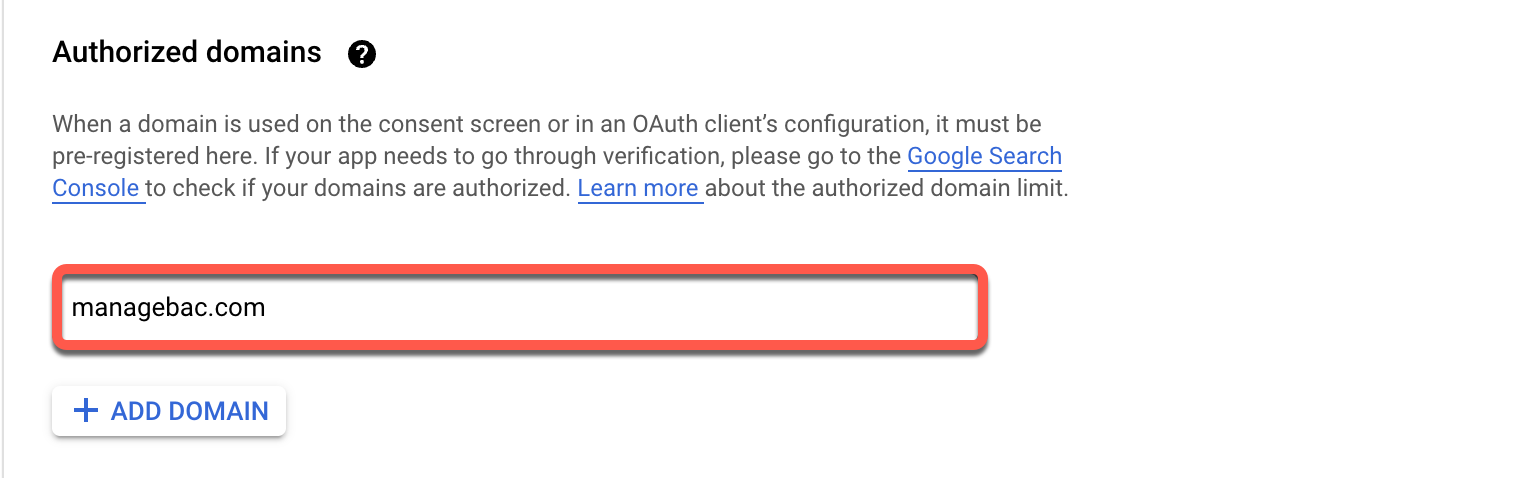Screen dimensions: 1526x478
Task: Follow the Learn more link
Action: (x=638, y=188)
